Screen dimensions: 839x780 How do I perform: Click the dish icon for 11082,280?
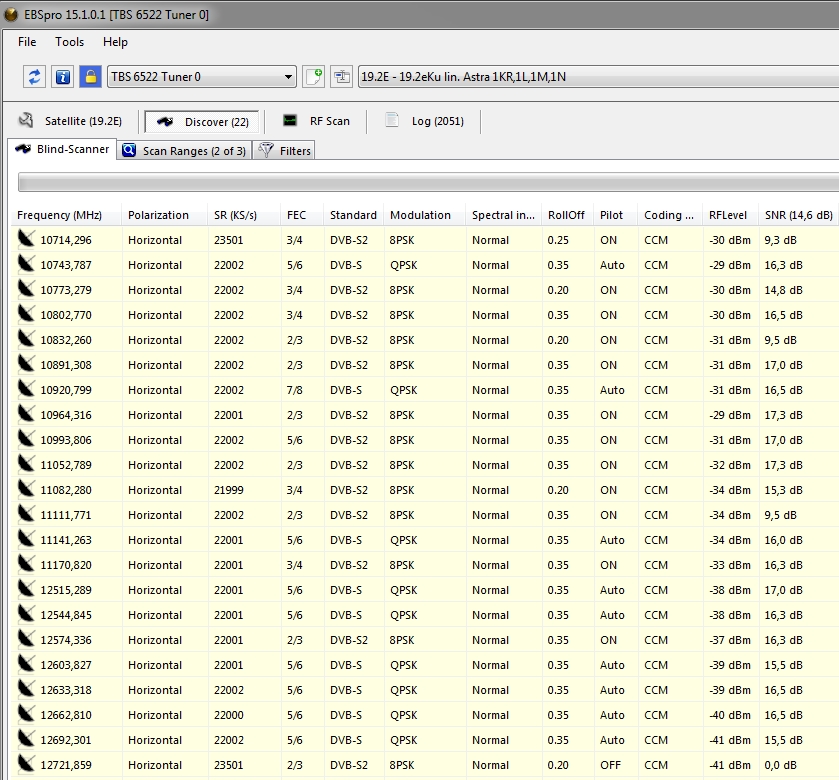point(26,489)
